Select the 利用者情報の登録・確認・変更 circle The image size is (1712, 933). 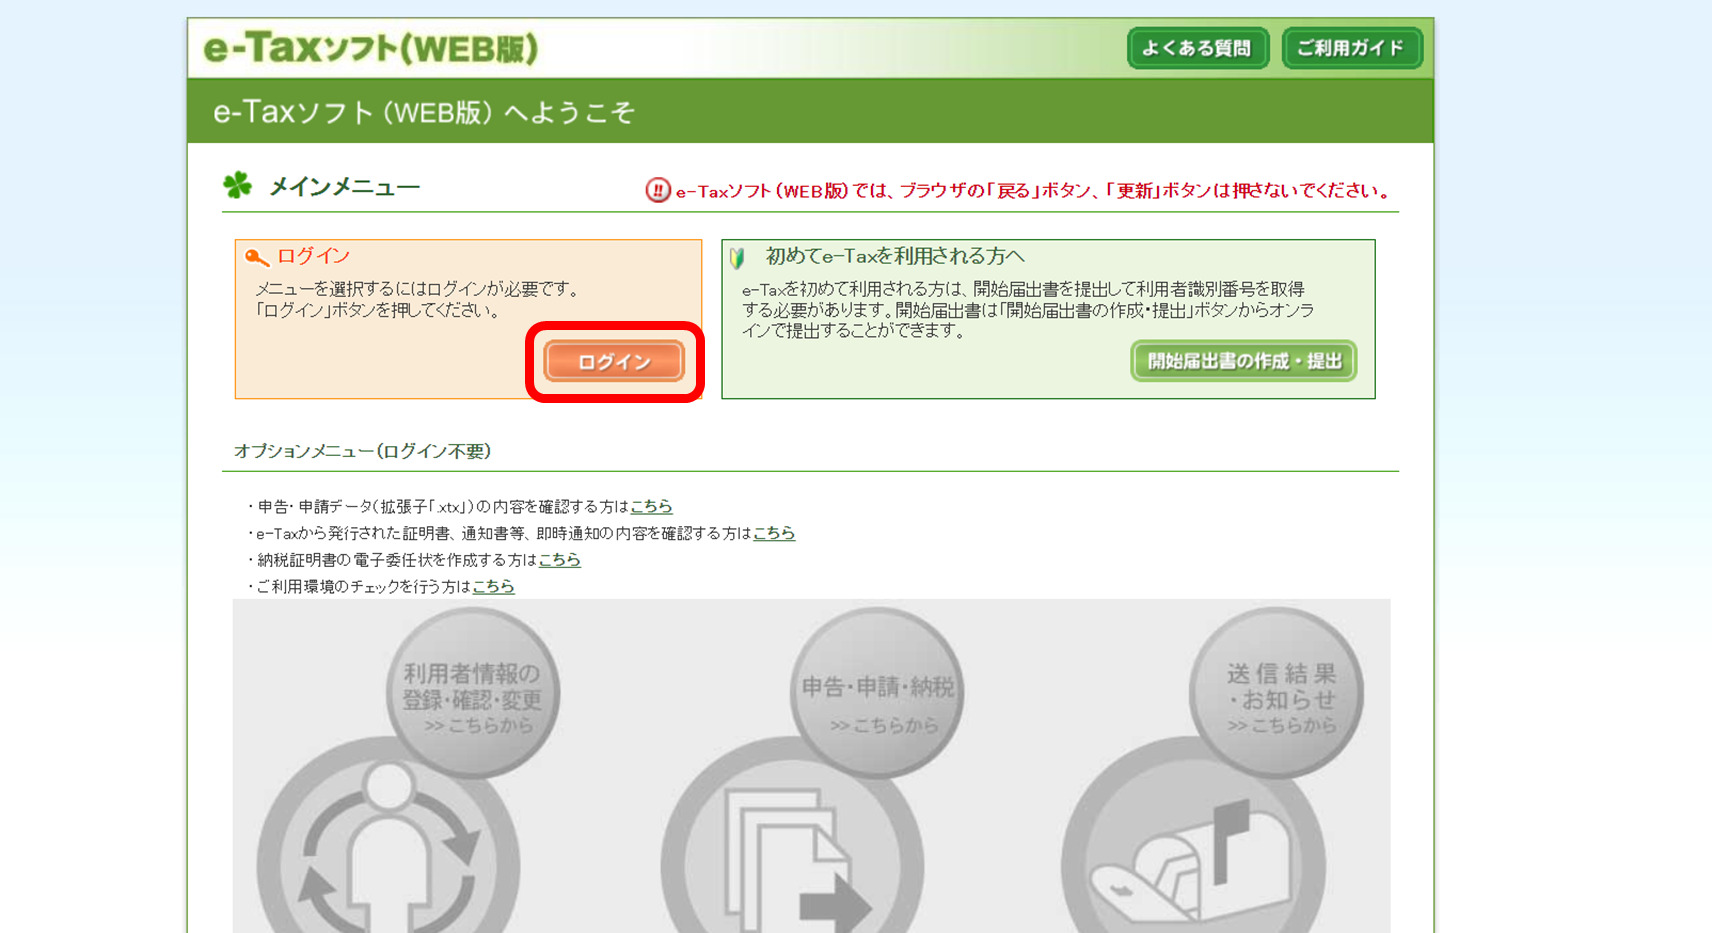472,694
